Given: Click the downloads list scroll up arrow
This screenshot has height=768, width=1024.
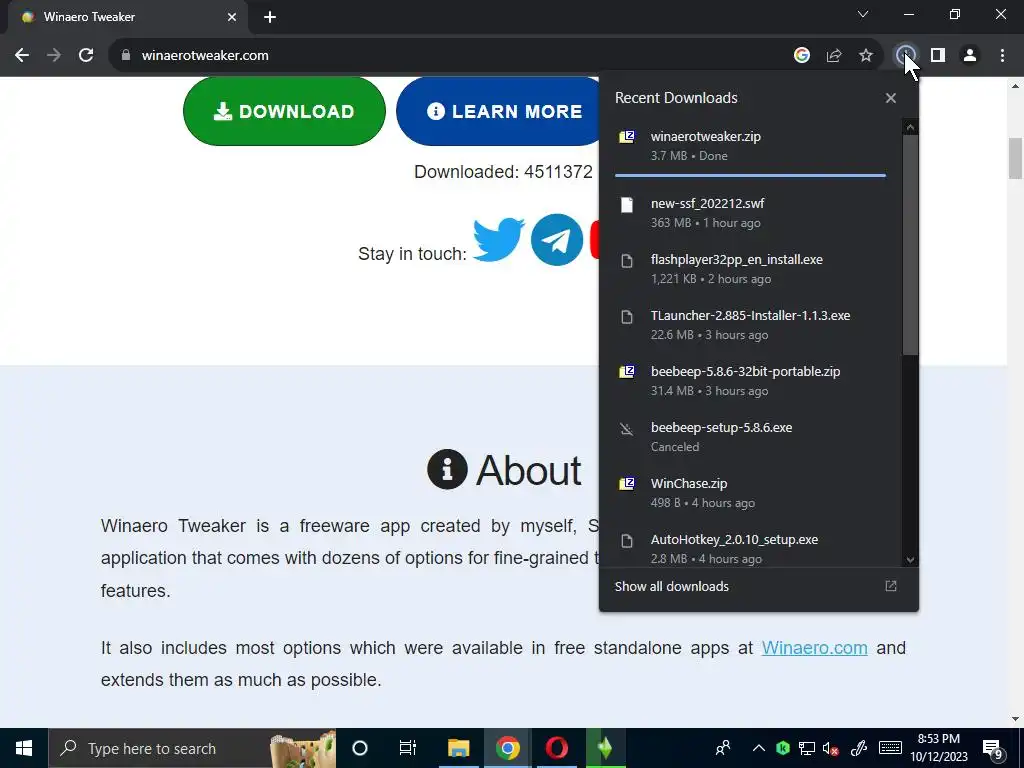Looking at the screenshot, I should point(910,127).
